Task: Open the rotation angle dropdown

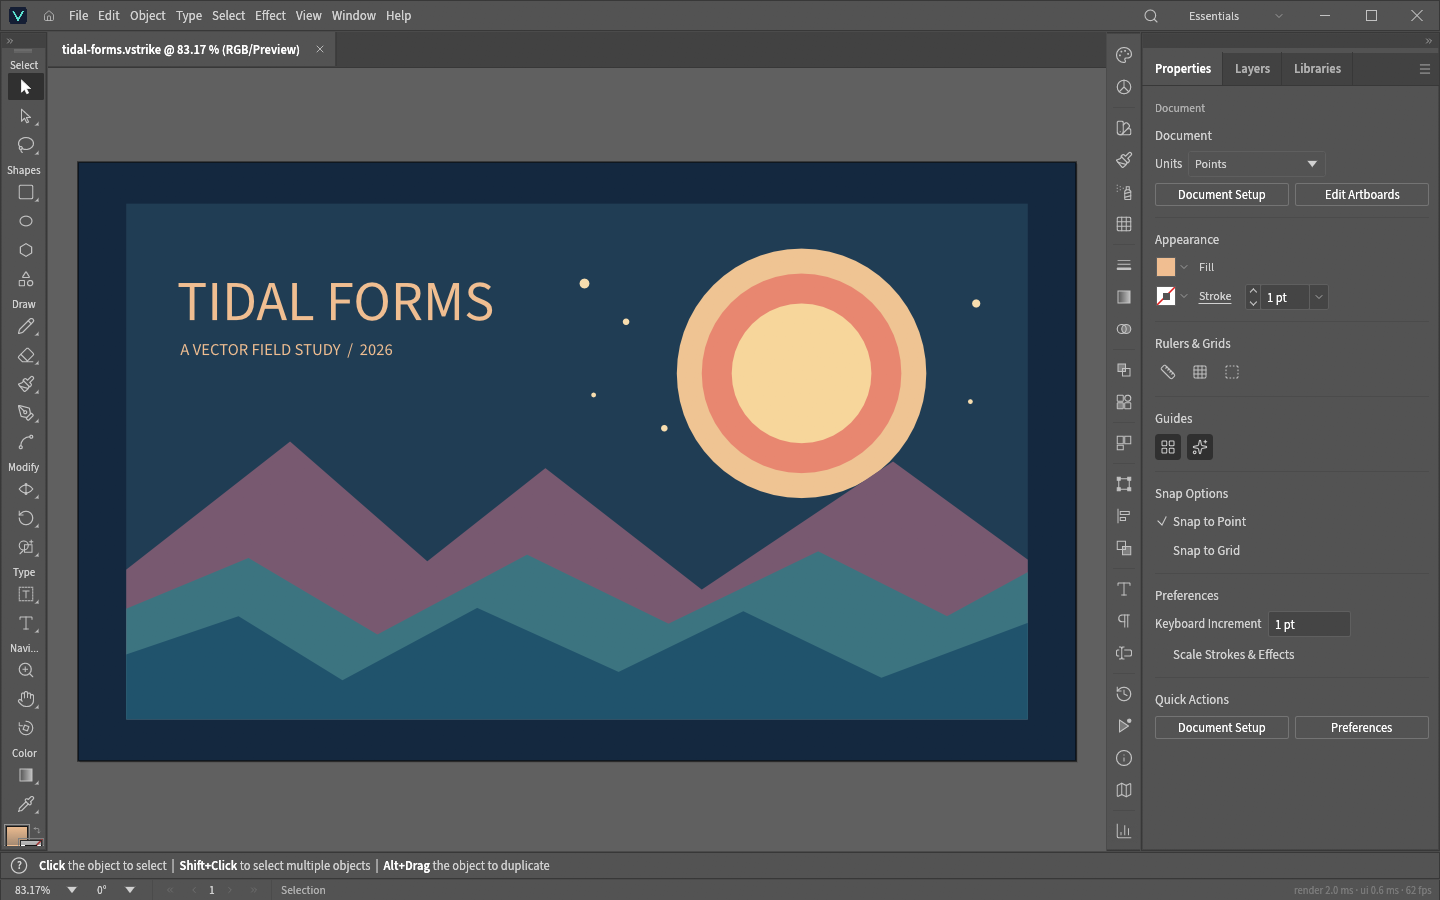Action: tap(130, 890)
